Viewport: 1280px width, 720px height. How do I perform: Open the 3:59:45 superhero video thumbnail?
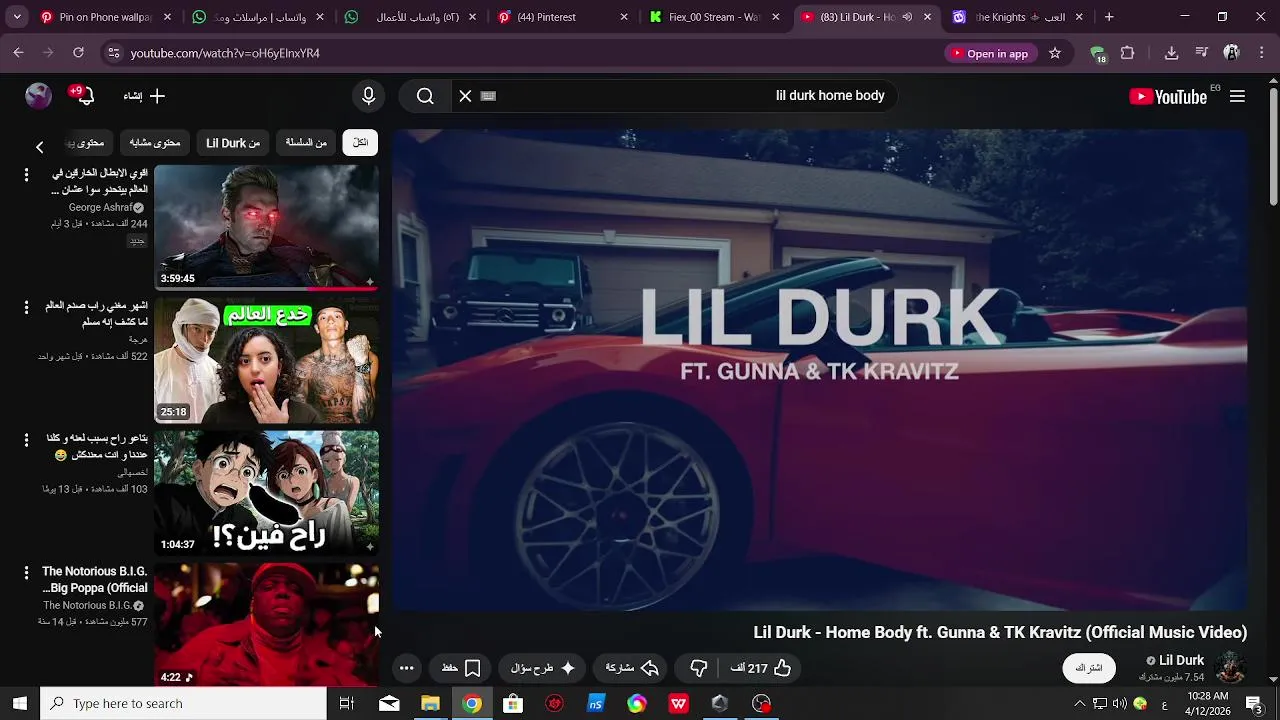tap(266, 227)
